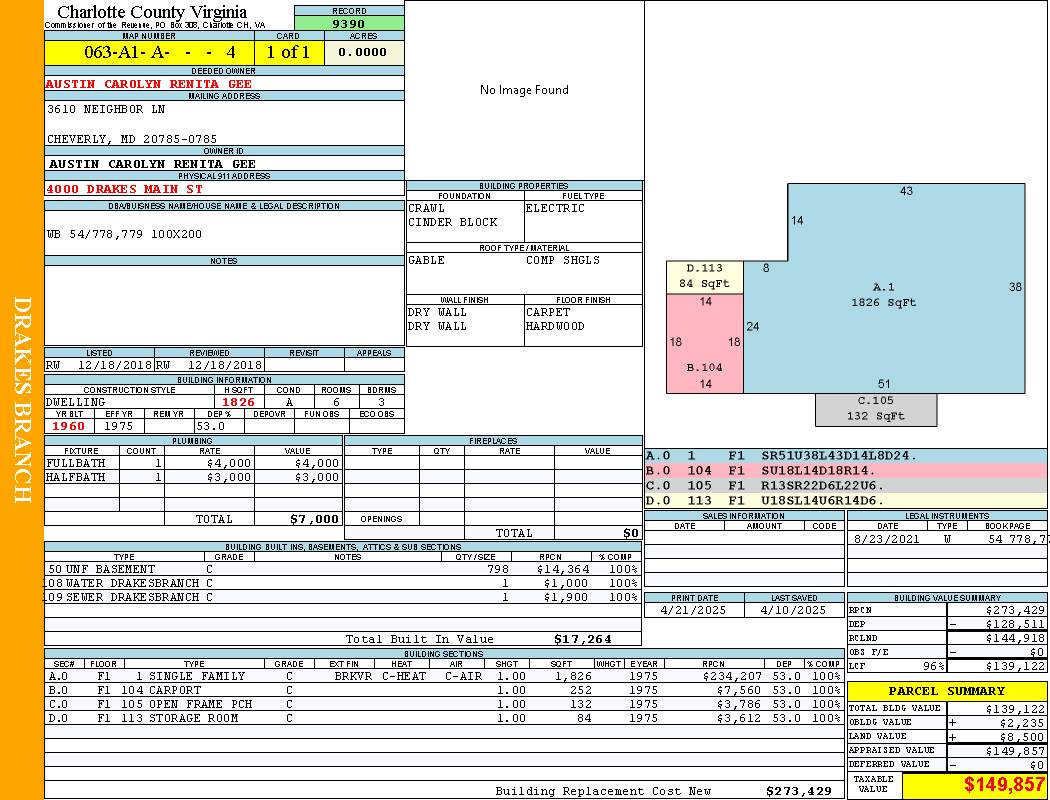
Task: Click red TAXABLE VALUE $149,857
Action: click(1004, 784)
